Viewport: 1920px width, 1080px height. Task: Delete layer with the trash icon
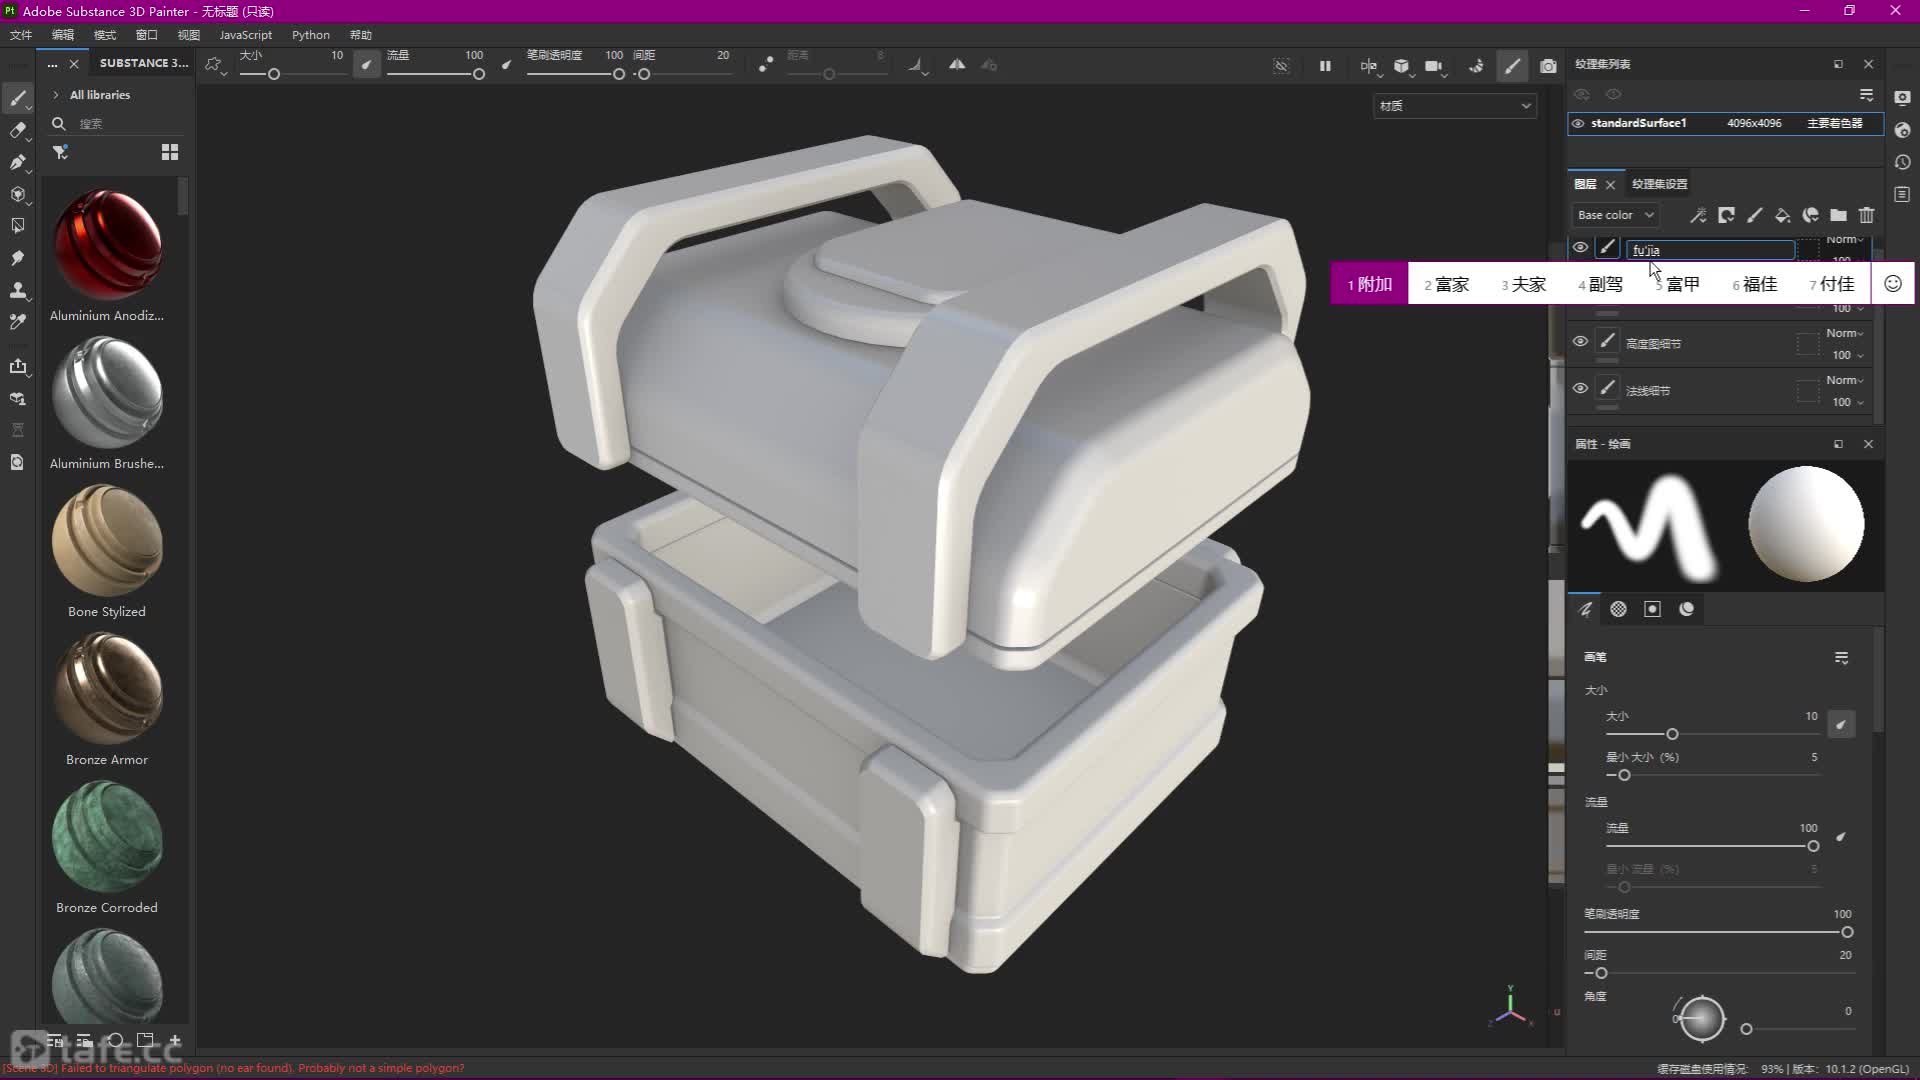coord(1866,215)
